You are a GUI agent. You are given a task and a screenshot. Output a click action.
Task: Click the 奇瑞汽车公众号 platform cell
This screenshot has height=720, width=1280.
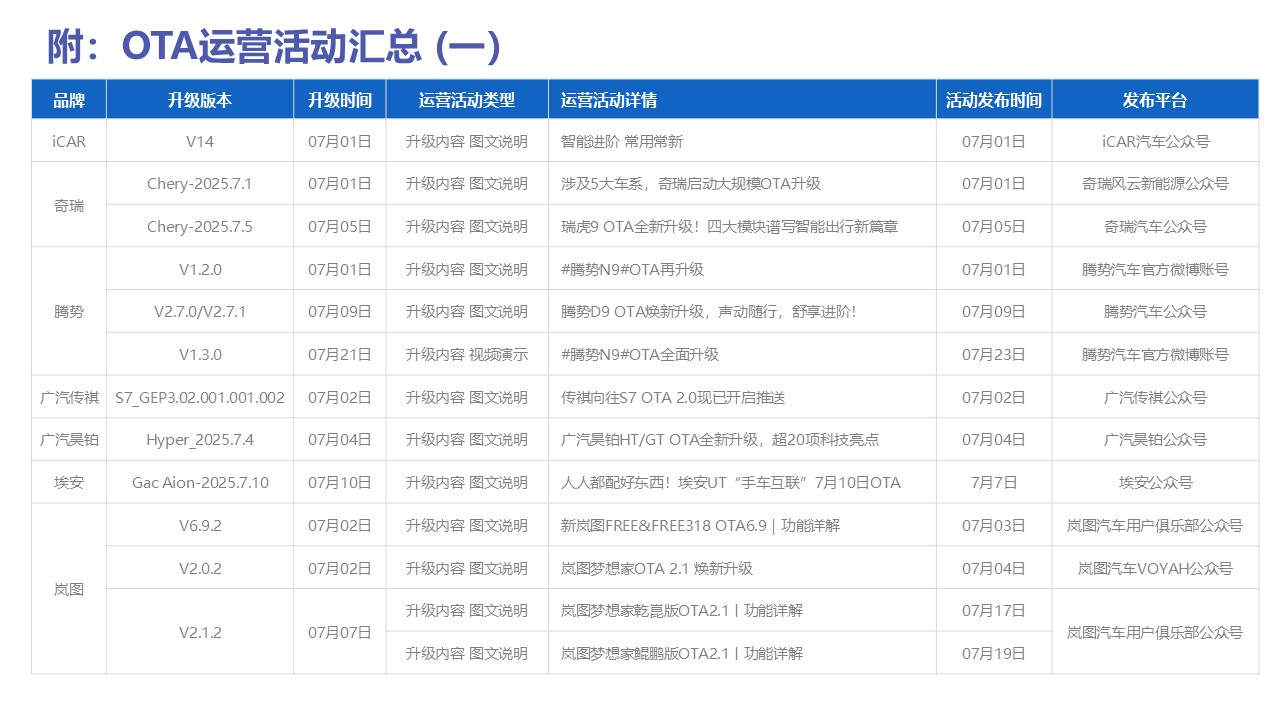click(1155, 226)
